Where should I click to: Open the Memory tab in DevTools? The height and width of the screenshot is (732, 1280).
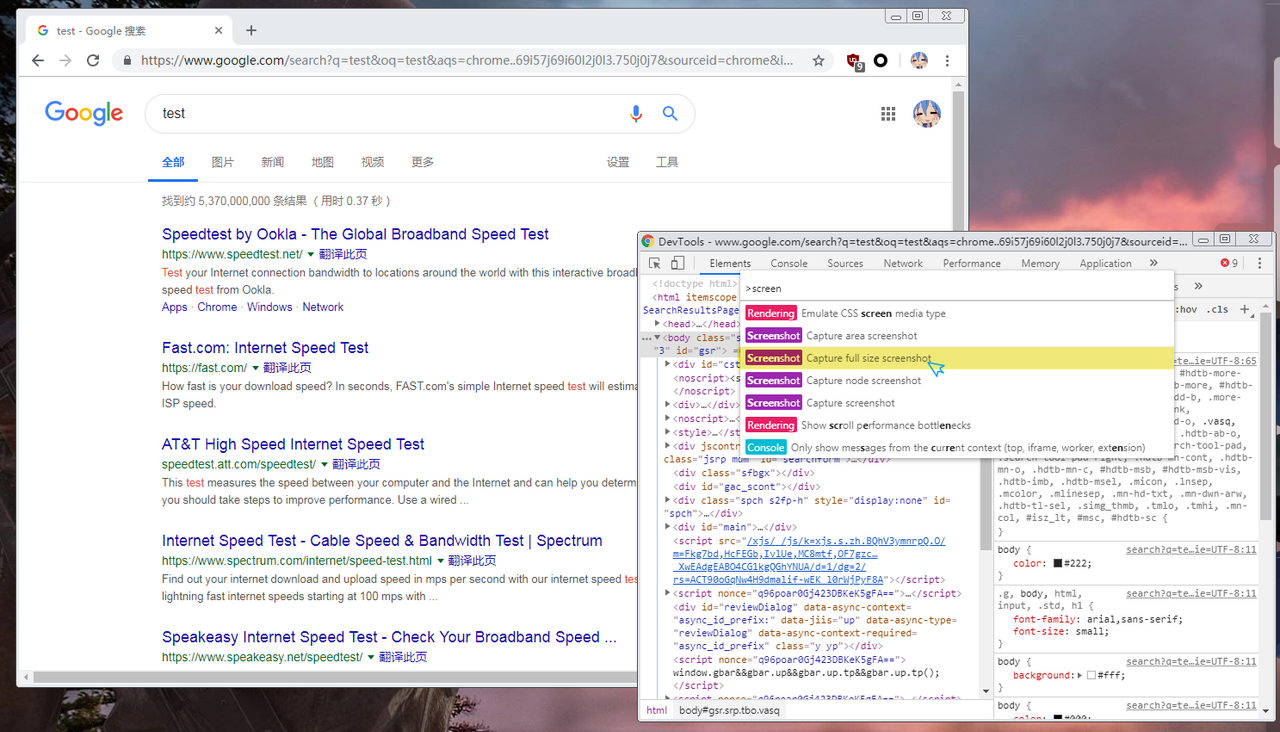click(1040, 263)
